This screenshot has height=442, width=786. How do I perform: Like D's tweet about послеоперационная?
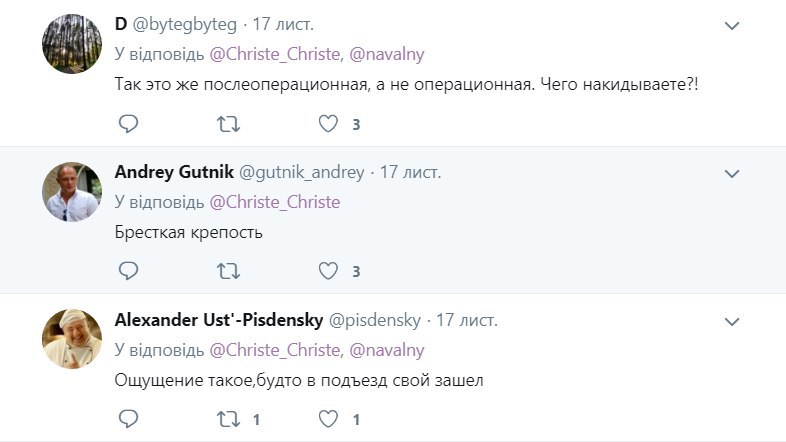click(329, 123)
